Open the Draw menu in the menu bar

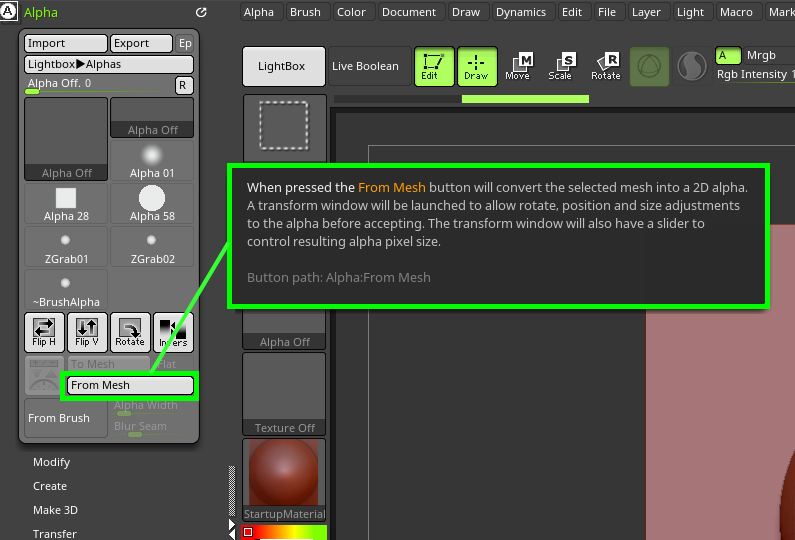(466, 12)
